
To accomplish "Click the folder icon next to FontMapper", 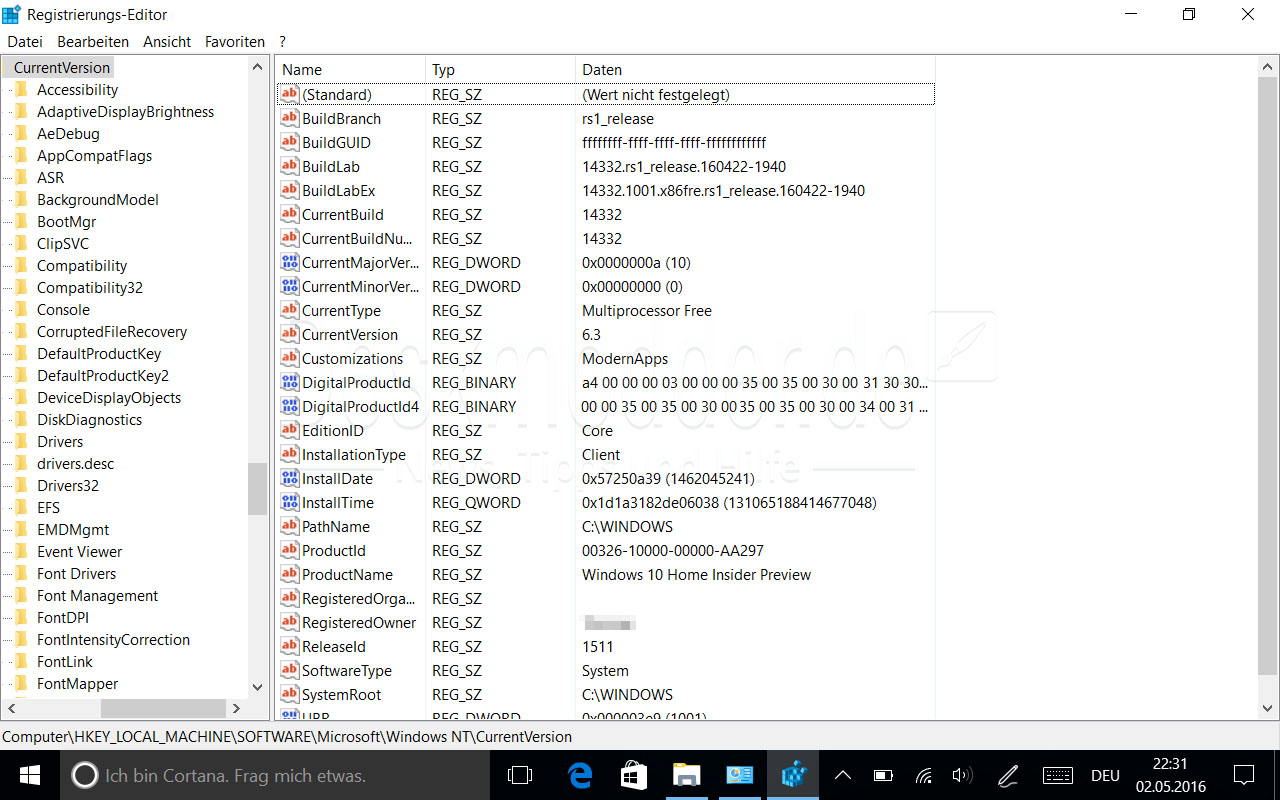I will click(21, 683).
